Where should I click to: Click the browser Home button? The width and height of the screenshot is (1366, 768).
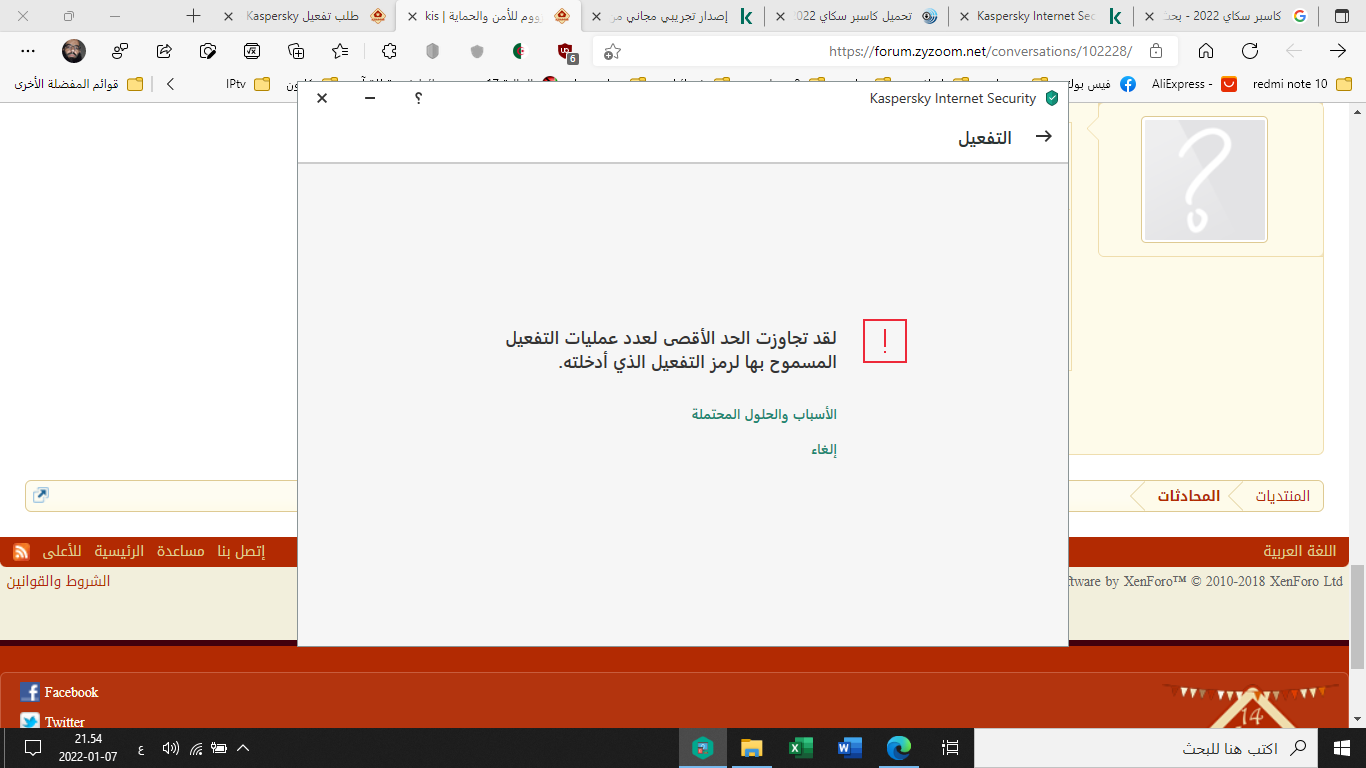pyautogui.click(x=1206, y=51)
